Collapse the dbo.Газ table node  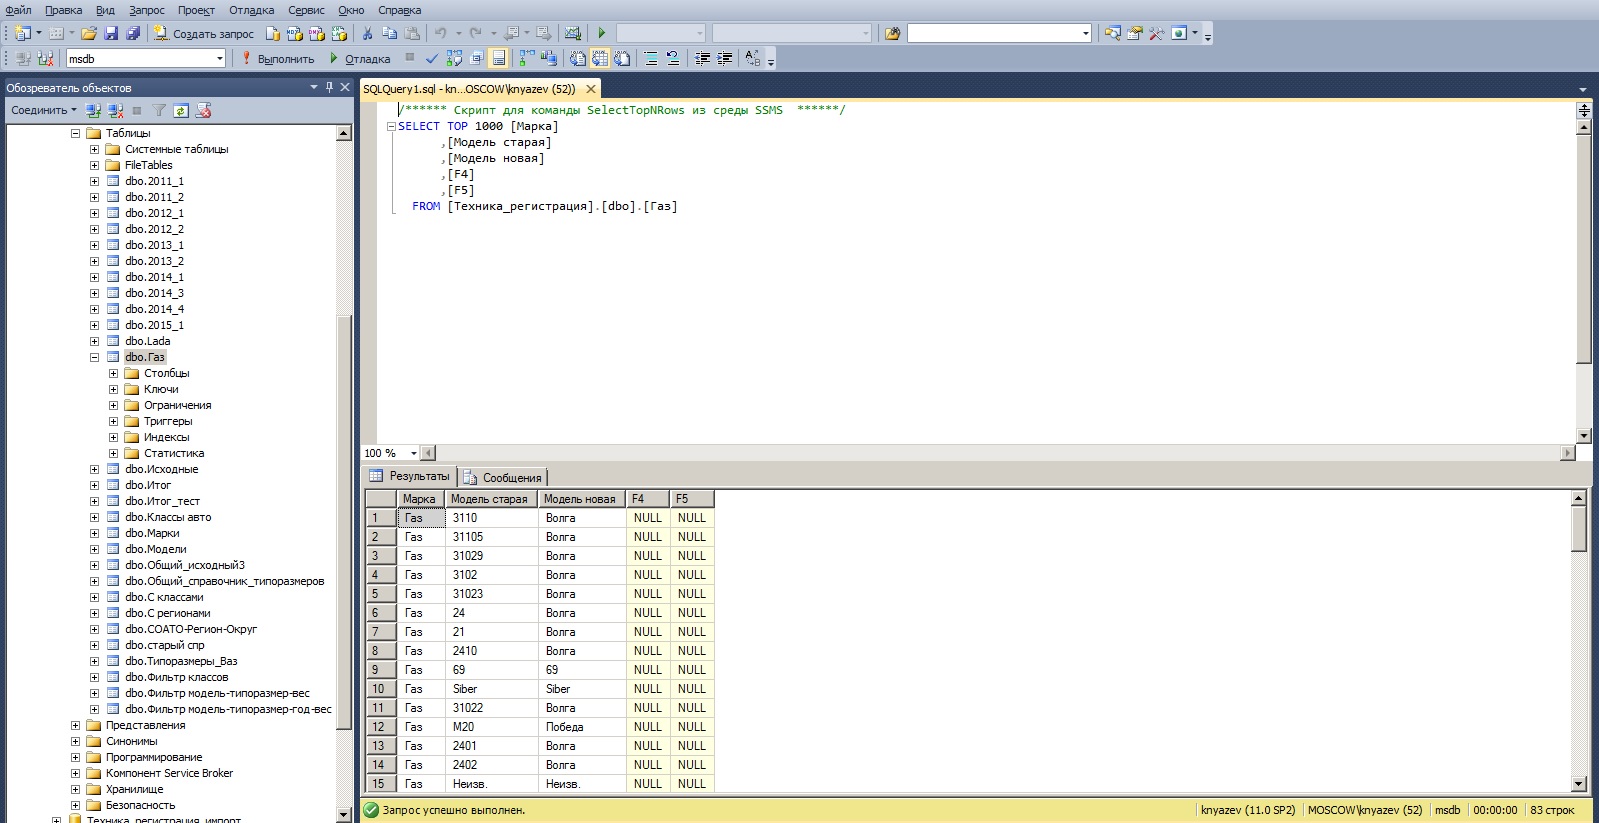pyautogui.click(x=94, y=357)
